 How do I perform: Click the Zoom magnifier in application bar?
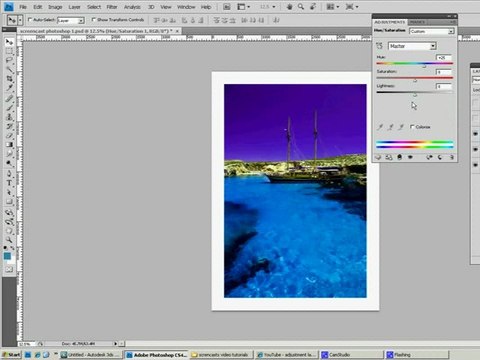click(x=301, y=7)
